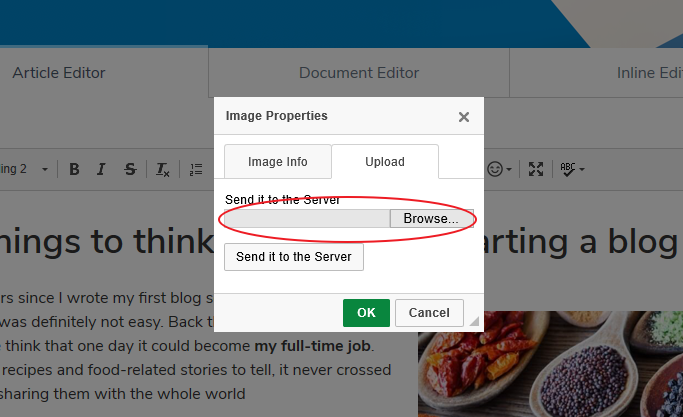Viewport: 683px width, 417px height.
Task: Open the spell check ABC menu
Action: point(568,169)
